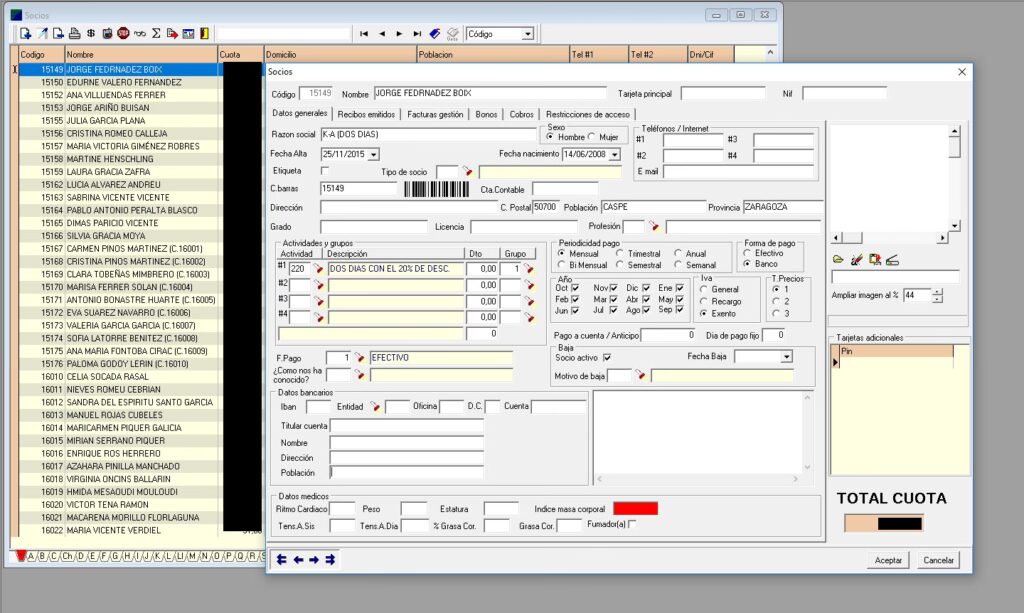Select the Mujer radio button

pyautogui.click(x=592, y=137)
